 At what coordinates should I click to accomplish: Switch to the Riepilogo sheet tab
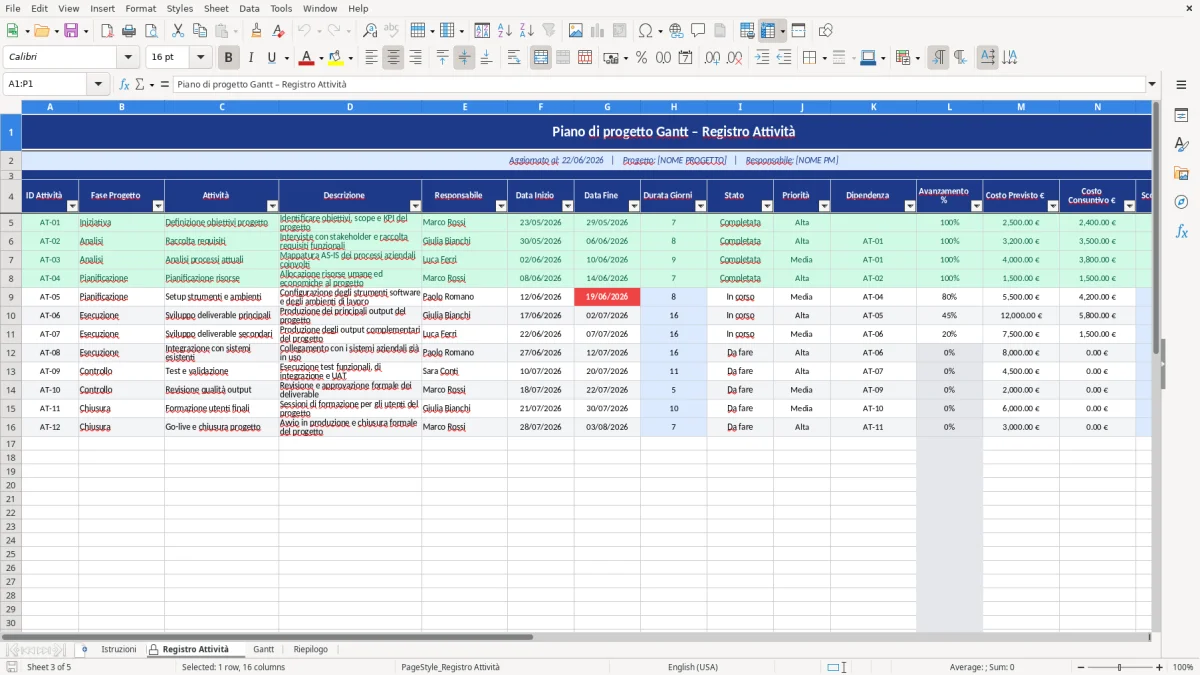click(x=310, y=649)
